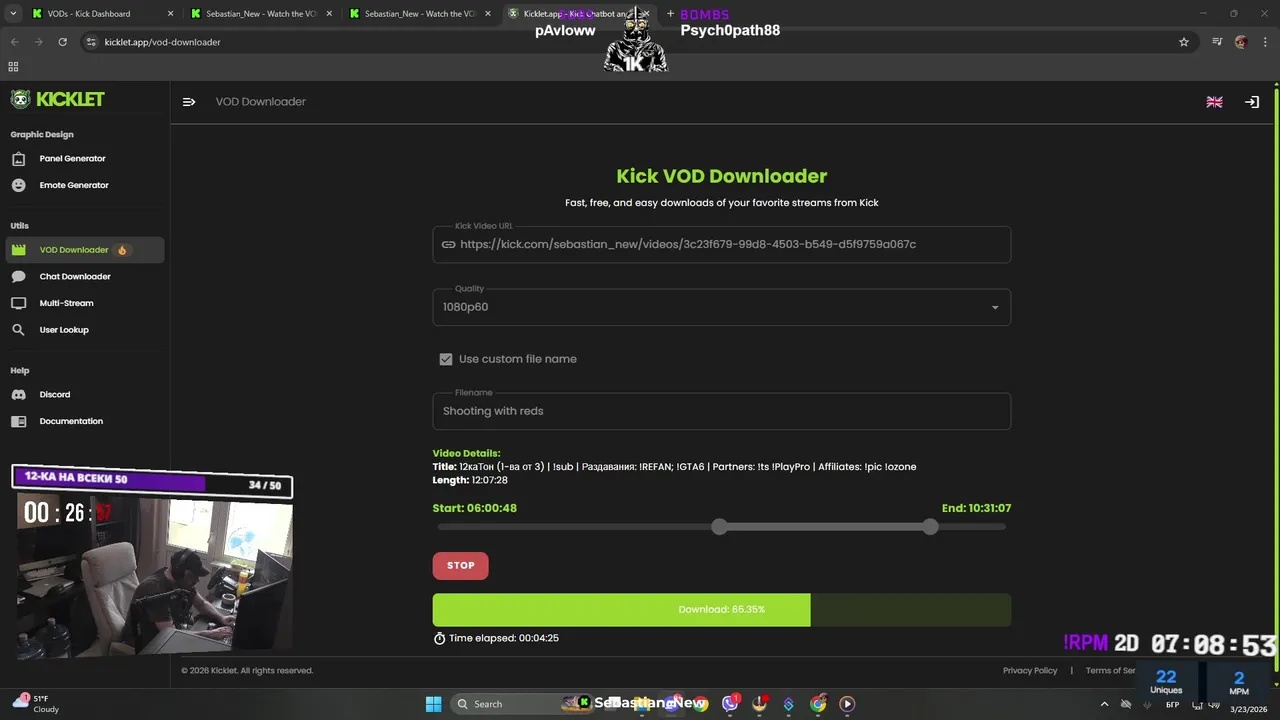Open Chrome icon in the taskbar
Viewport: 1280px width, 720px height.
(x=818, y=704)
